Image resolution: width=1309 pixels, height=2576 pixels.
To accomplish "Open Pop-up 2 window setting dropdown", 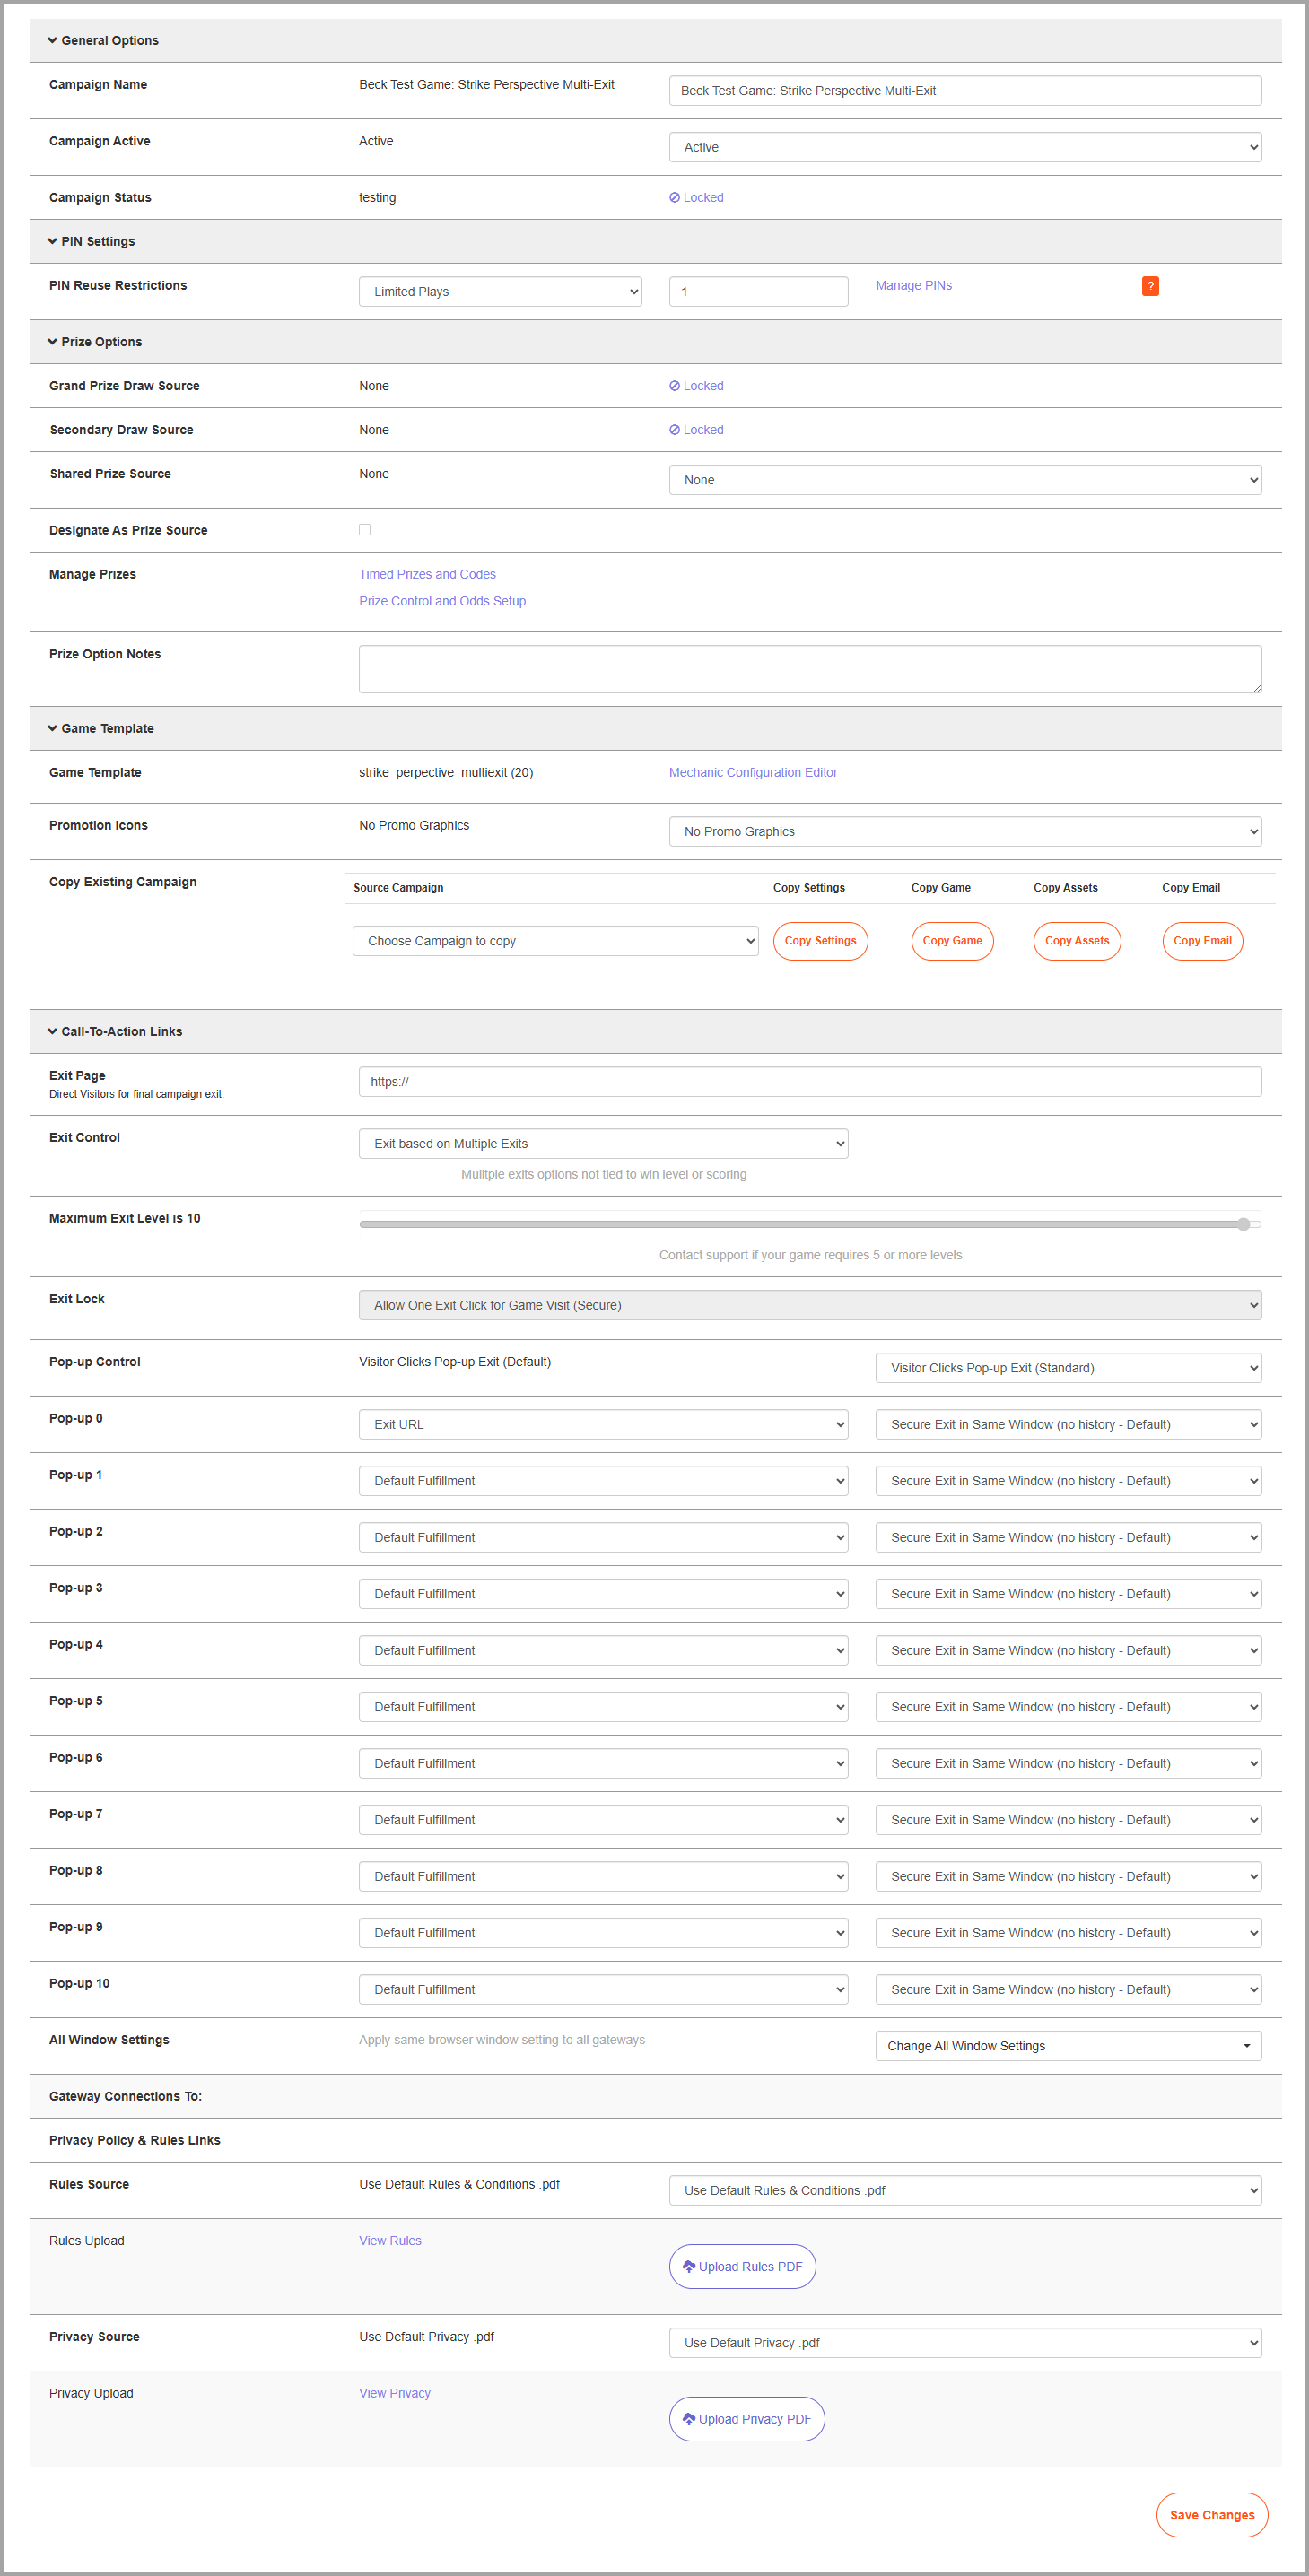I will click(x=1068, y=1538).
